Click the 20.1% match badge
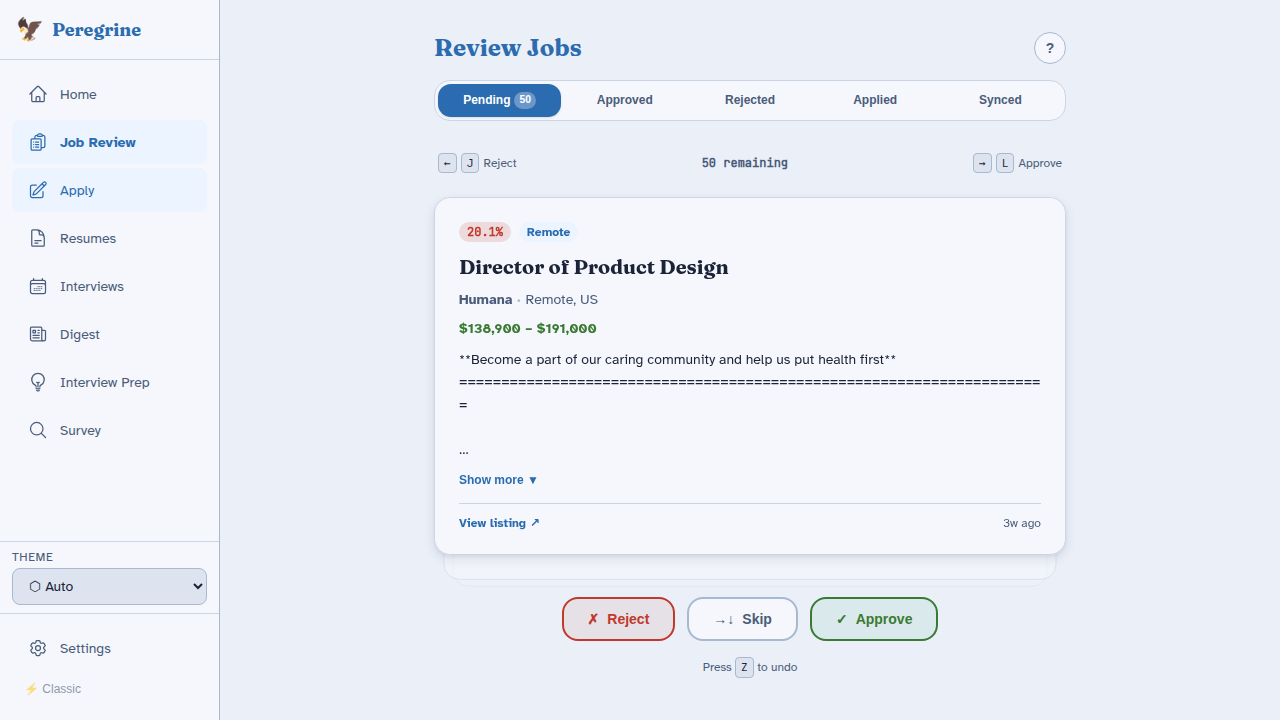Screen dimensions: 1280x720 tap(484, 232)
